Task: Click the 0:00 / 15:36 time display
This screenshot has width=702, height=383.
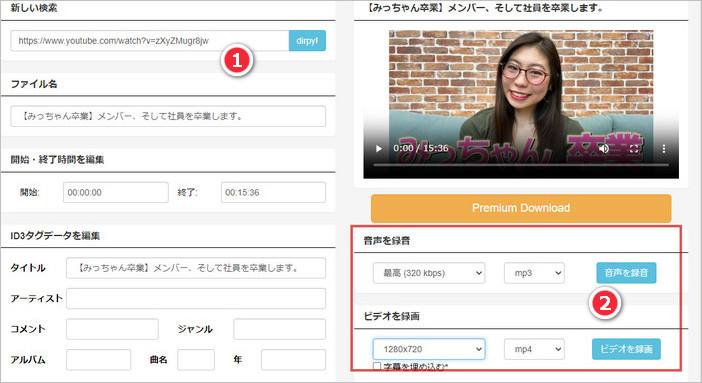Action: (x=421, y=148)
